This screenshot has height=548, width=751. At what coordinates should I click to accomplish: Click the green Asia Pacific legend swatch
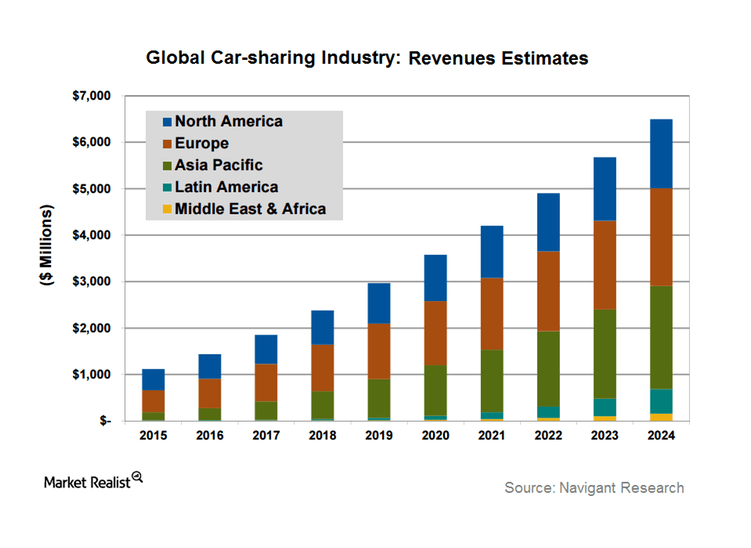166,166
